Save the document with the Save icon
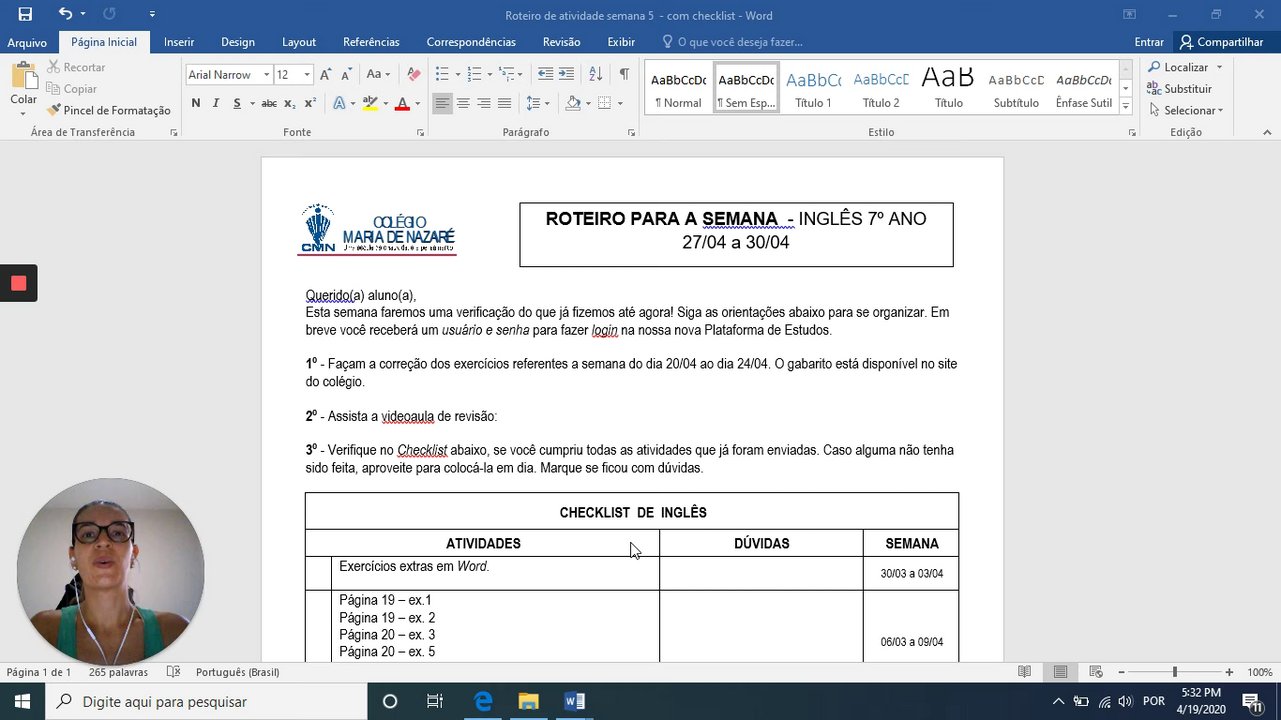The image size is (1281, 720). 25,14
